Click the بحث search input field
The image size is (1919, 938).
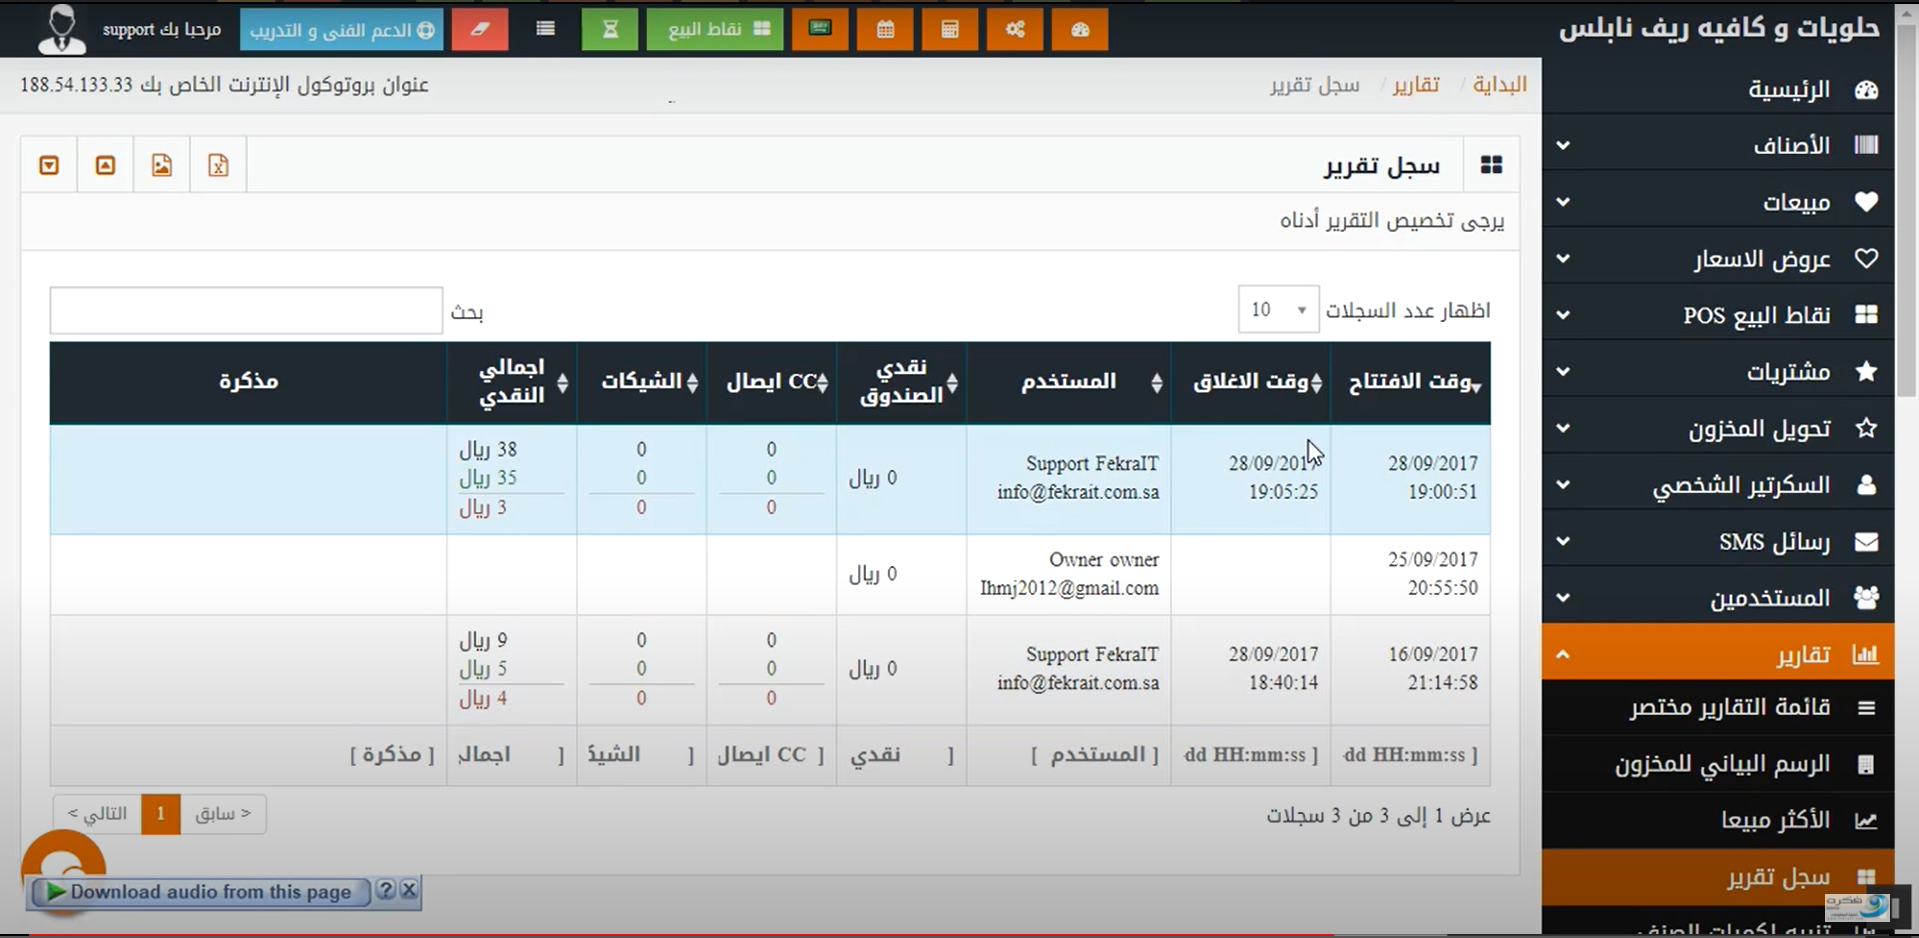tap(246, 311)
